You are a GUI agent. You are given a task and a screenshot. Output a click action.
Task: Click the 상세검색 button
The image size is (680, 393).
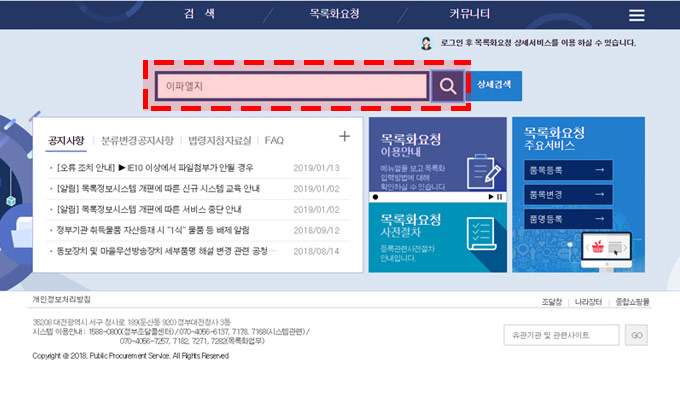tap(494, 85)
